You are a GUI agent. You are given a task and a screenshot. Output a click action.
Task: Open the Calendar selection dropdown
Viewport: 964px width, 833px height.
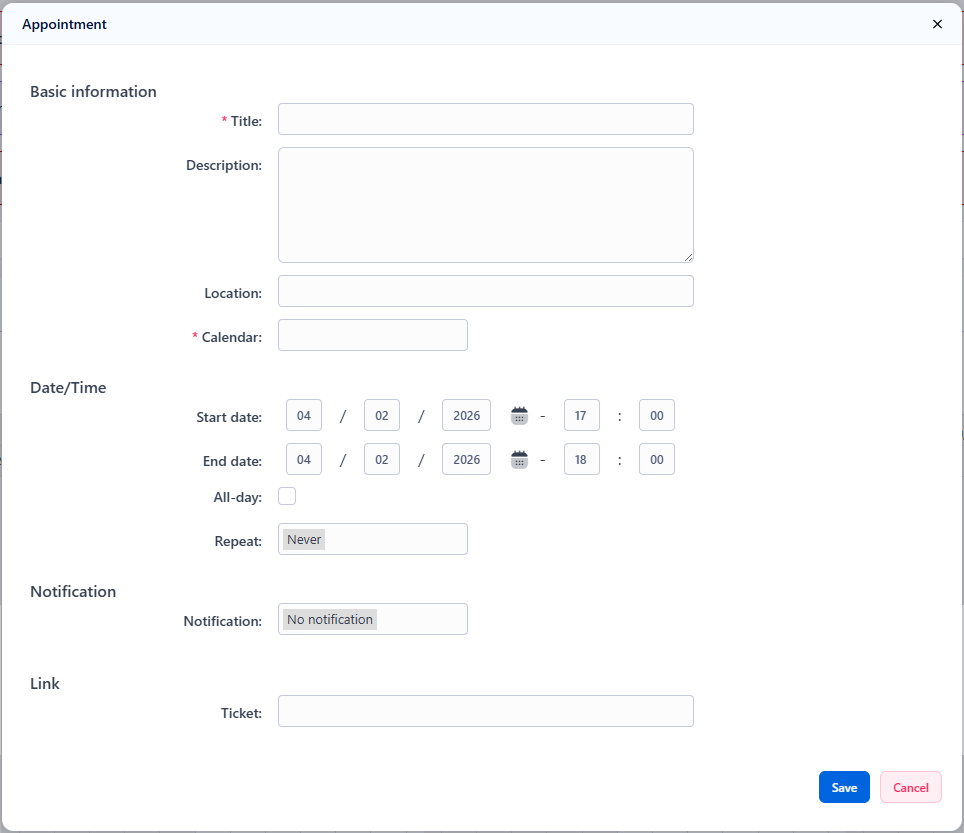click(x=373, y=335)
